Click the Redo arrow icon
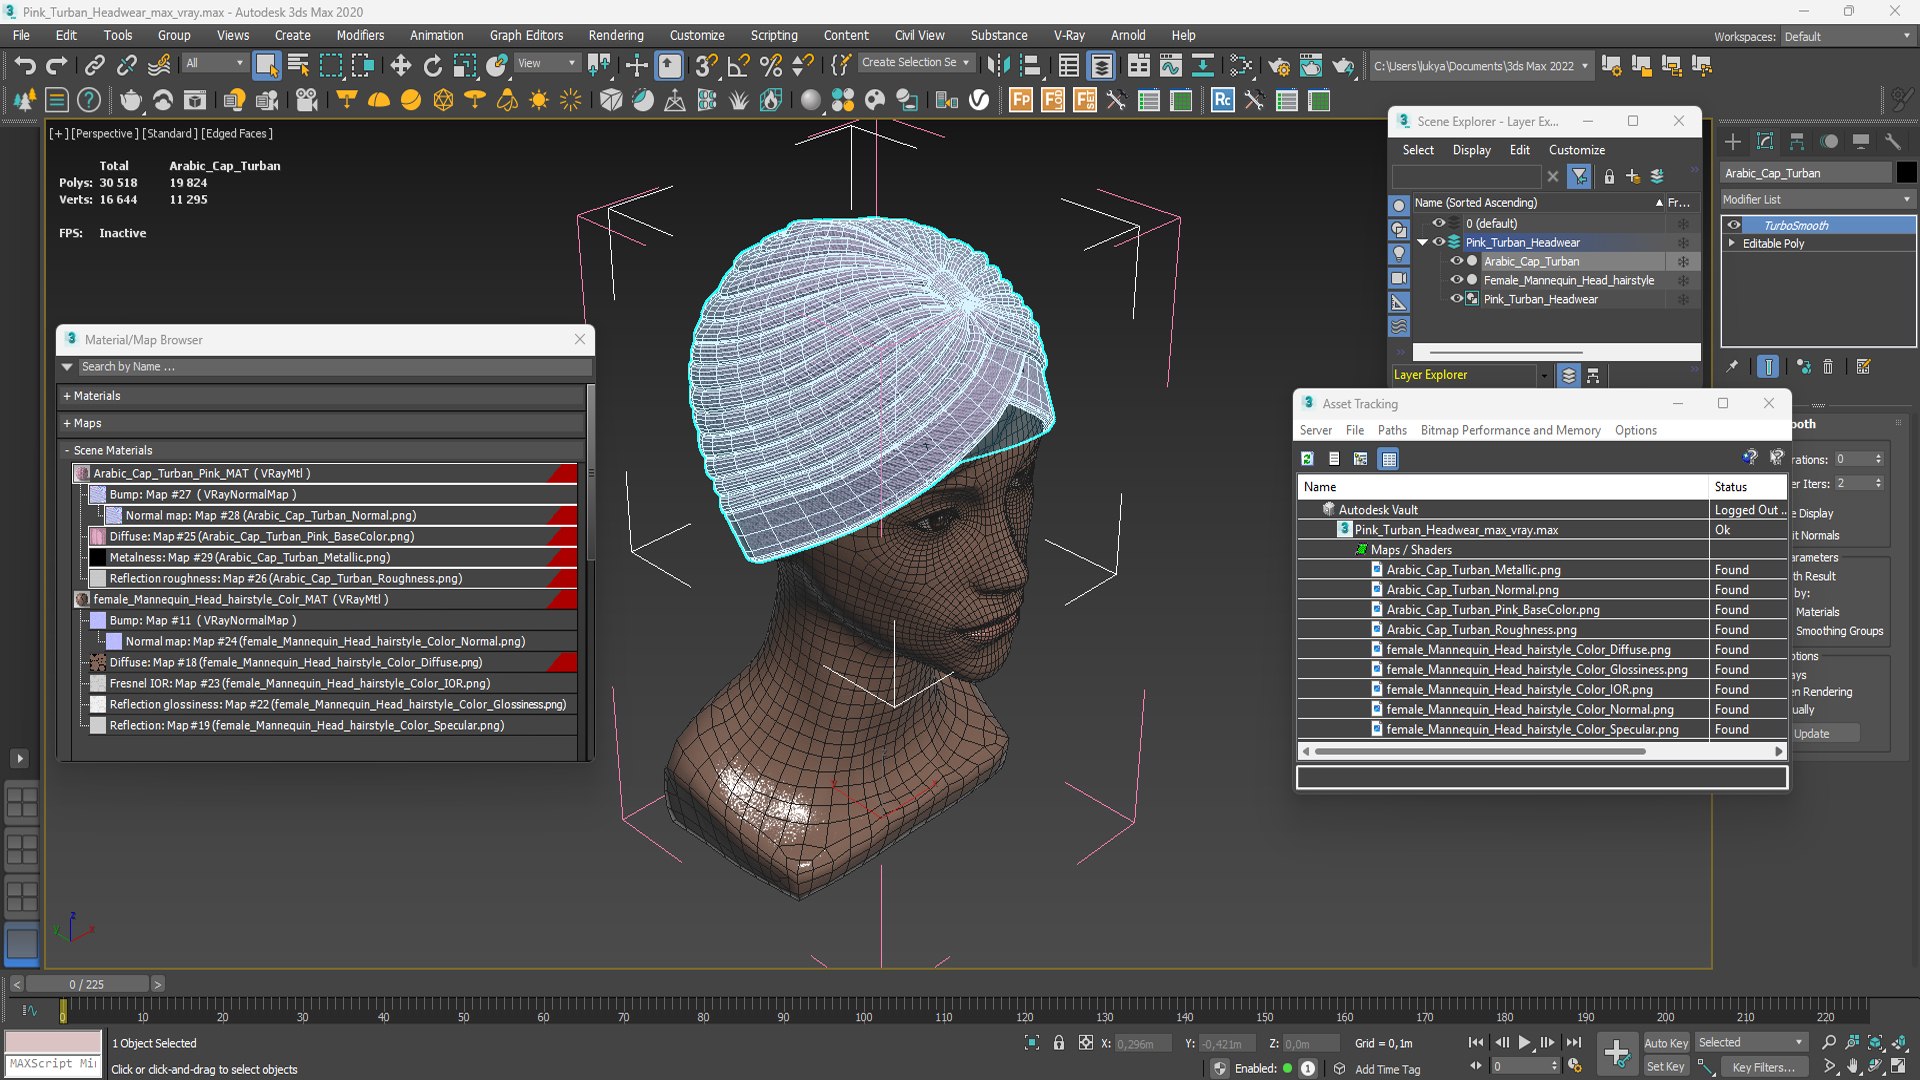Image resolution: width=1920 pixels, height=1080 pixels. coord(57,66)
